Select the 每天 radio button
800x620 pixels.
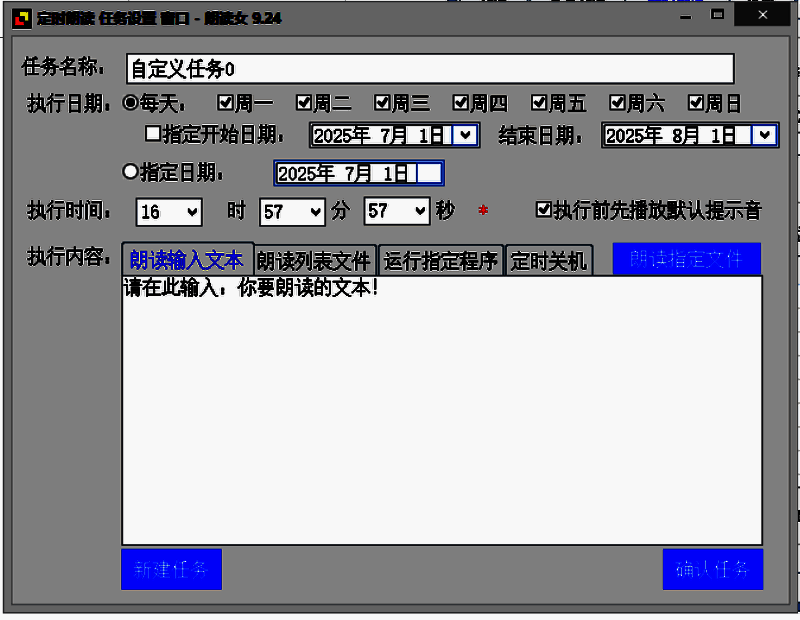tap(130, 102)
